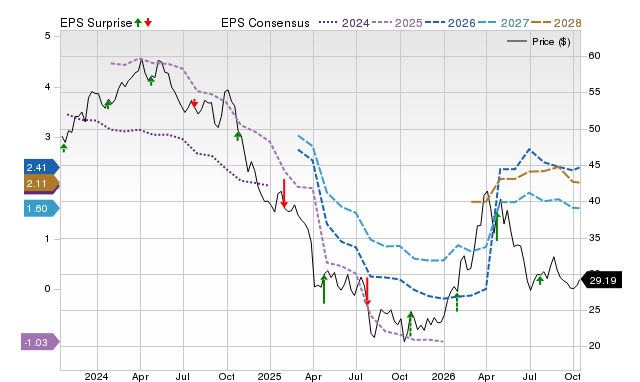The height and width of the screenshot is (382, 640).
Task: Click the 0 on the EPS axis
Action: (48, 289)
